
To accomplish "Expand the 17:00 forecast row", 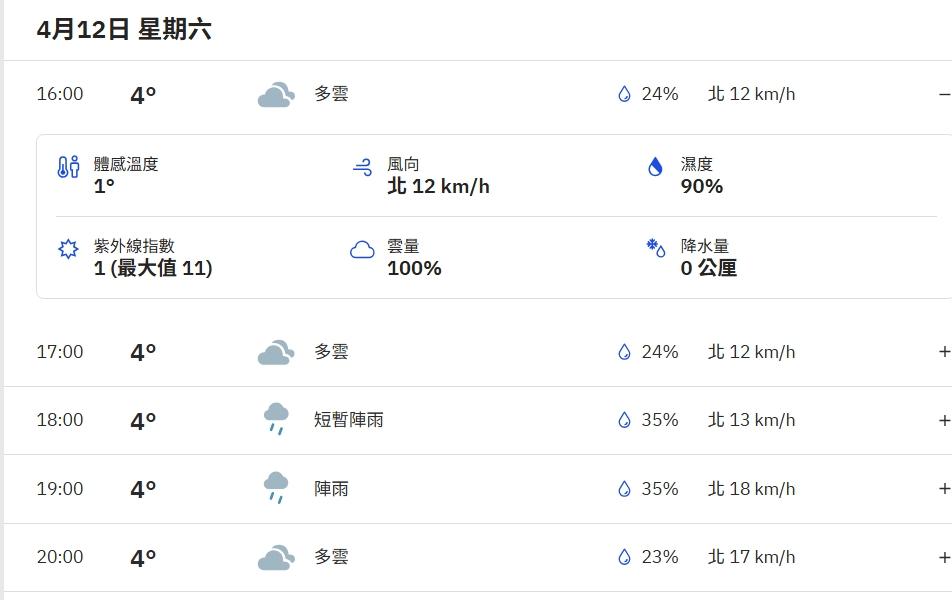I will tap(944, 352).
